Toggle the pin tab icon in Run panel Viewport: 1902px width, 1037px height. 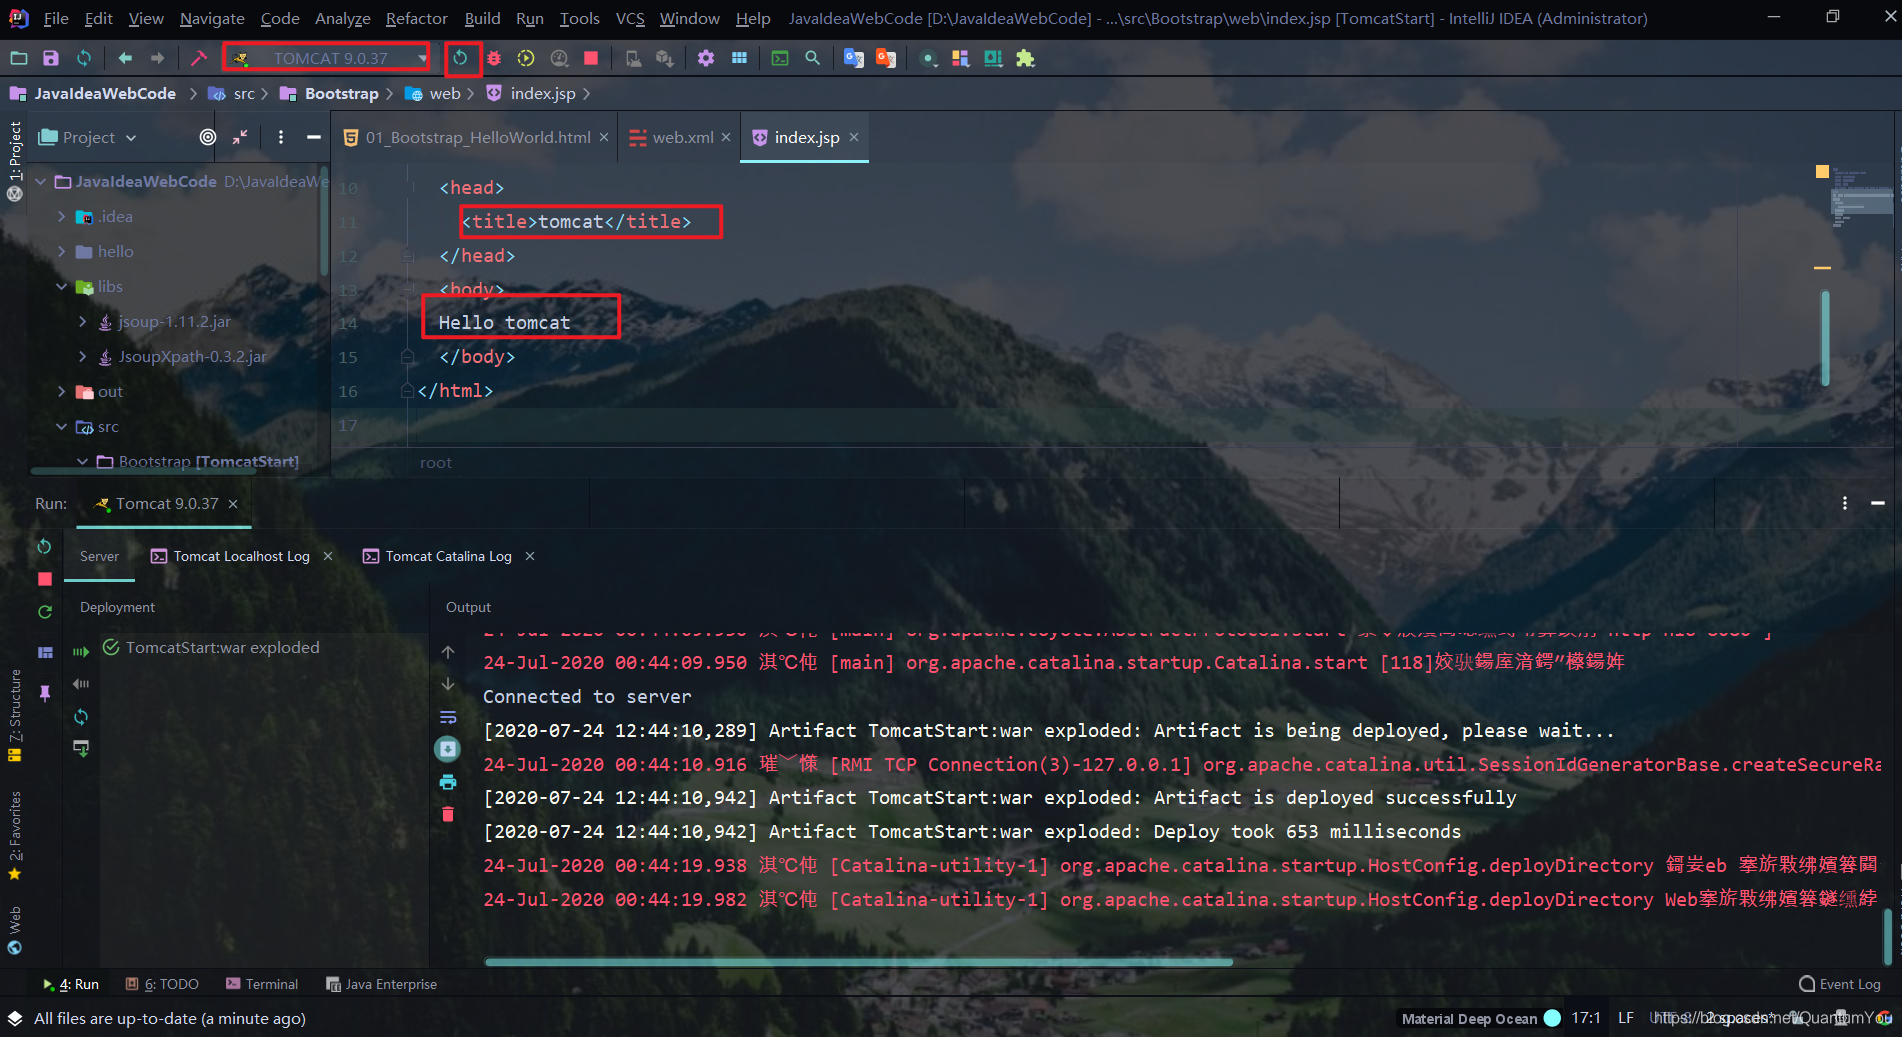[44, 692]
